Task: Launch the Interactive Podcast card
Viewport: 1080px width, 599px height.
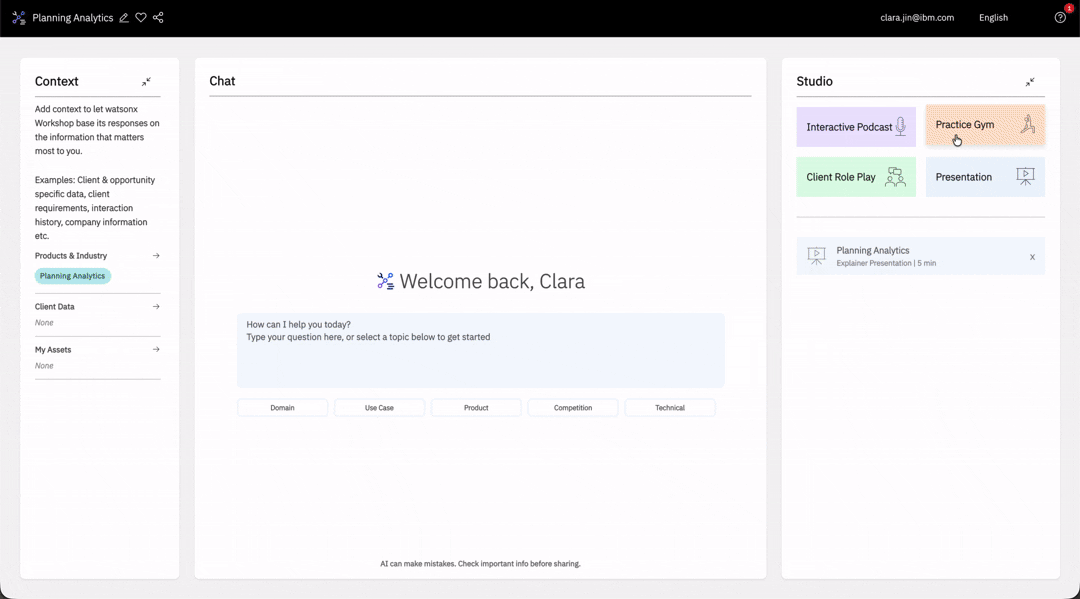Action: 856,127
